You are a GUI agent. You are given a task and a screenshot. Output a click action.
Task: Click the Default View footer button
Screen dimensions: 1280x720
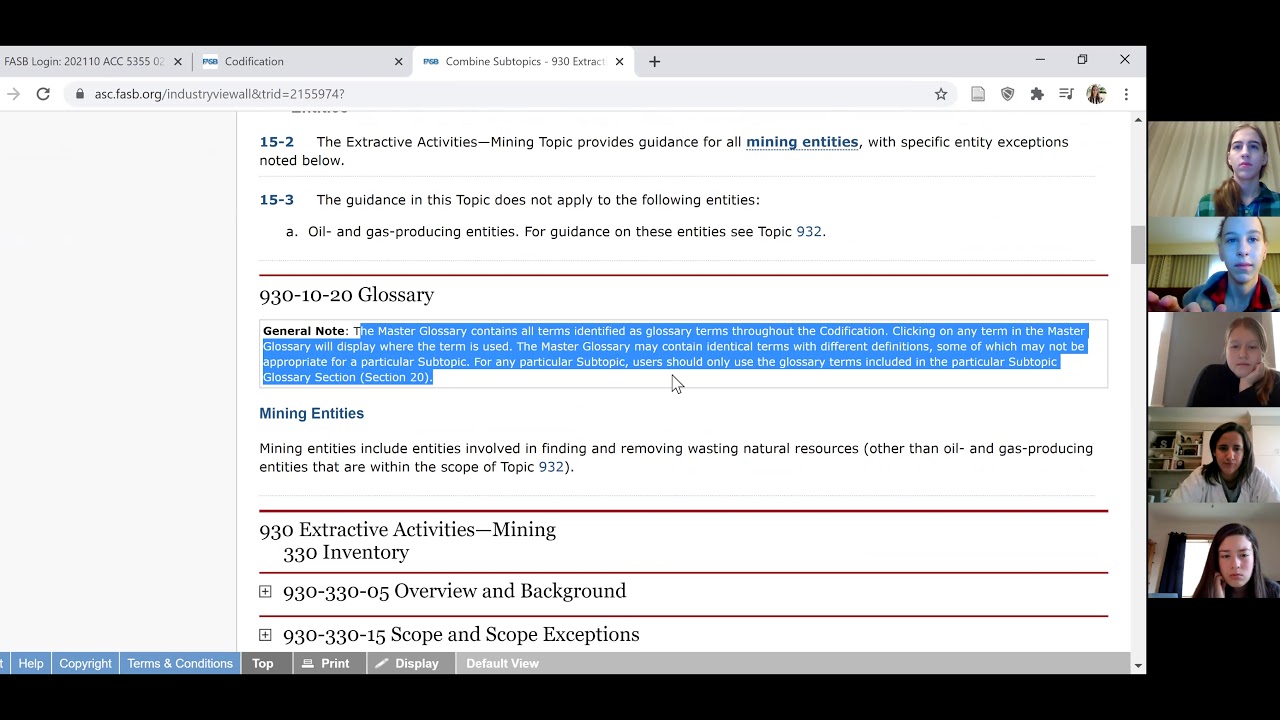(x=502, y=663)
